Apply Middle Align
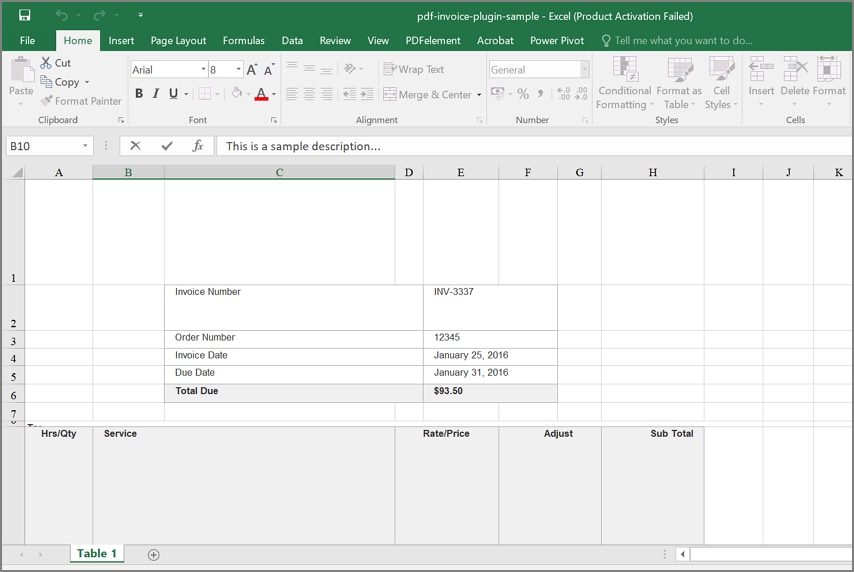854x572 pixels. 309,68
